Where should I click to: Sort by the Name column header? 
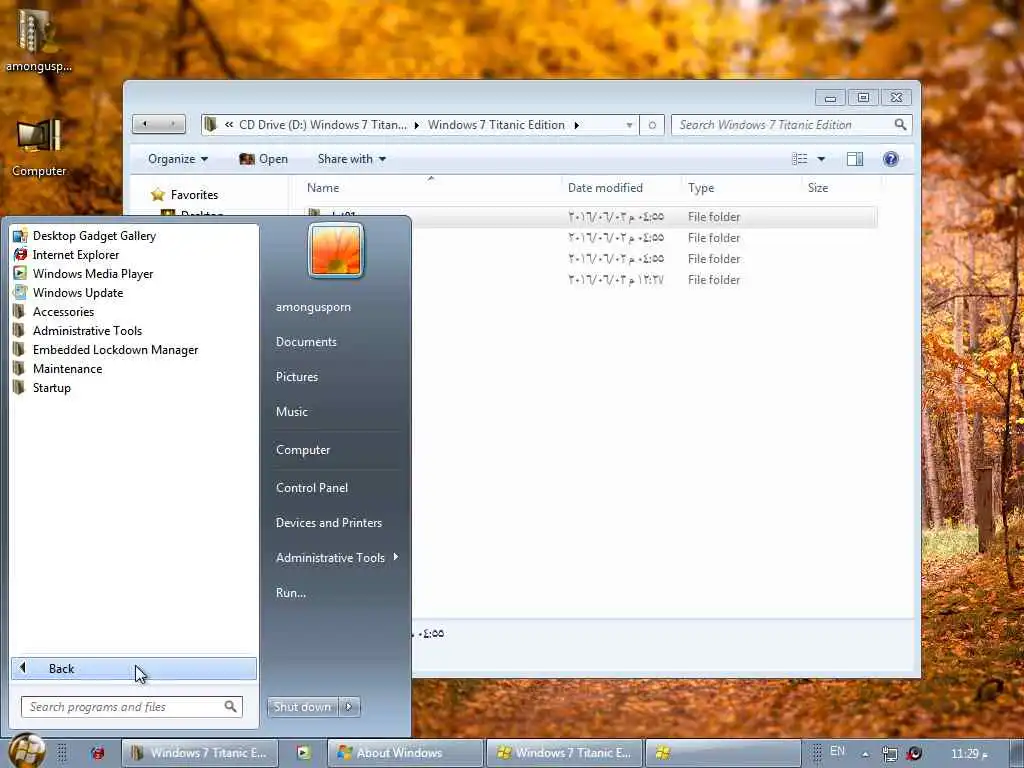coord(431,187)
